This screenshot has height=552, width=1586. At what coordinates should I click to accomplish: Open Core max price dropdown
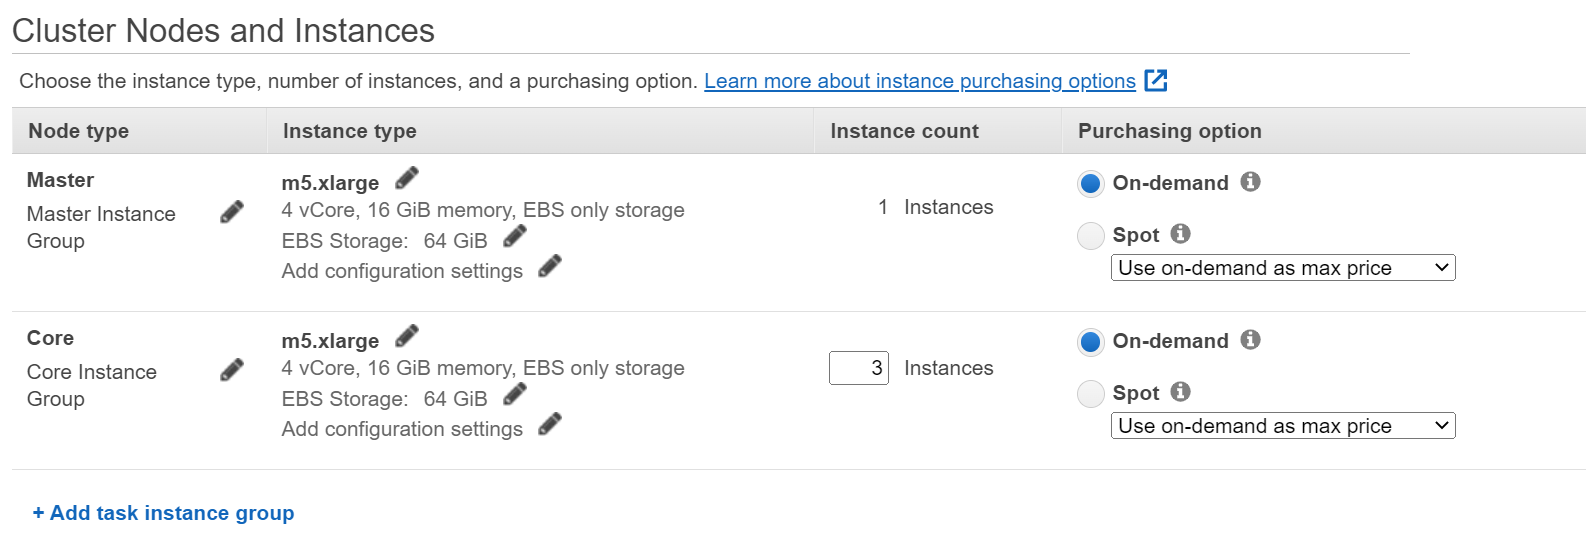pos(1283,426)
